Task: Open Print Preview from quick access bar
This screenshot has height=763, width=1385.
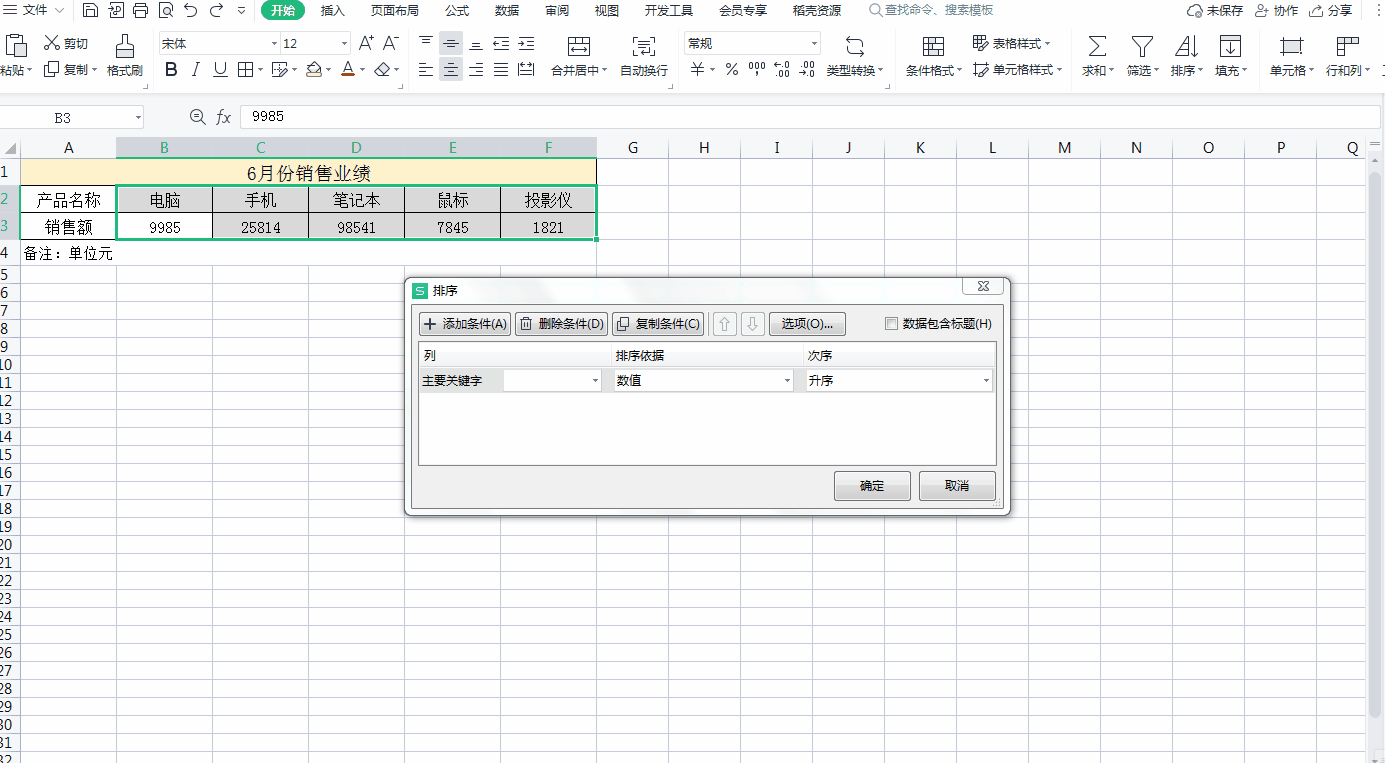Action: click(x=166, y=11)
